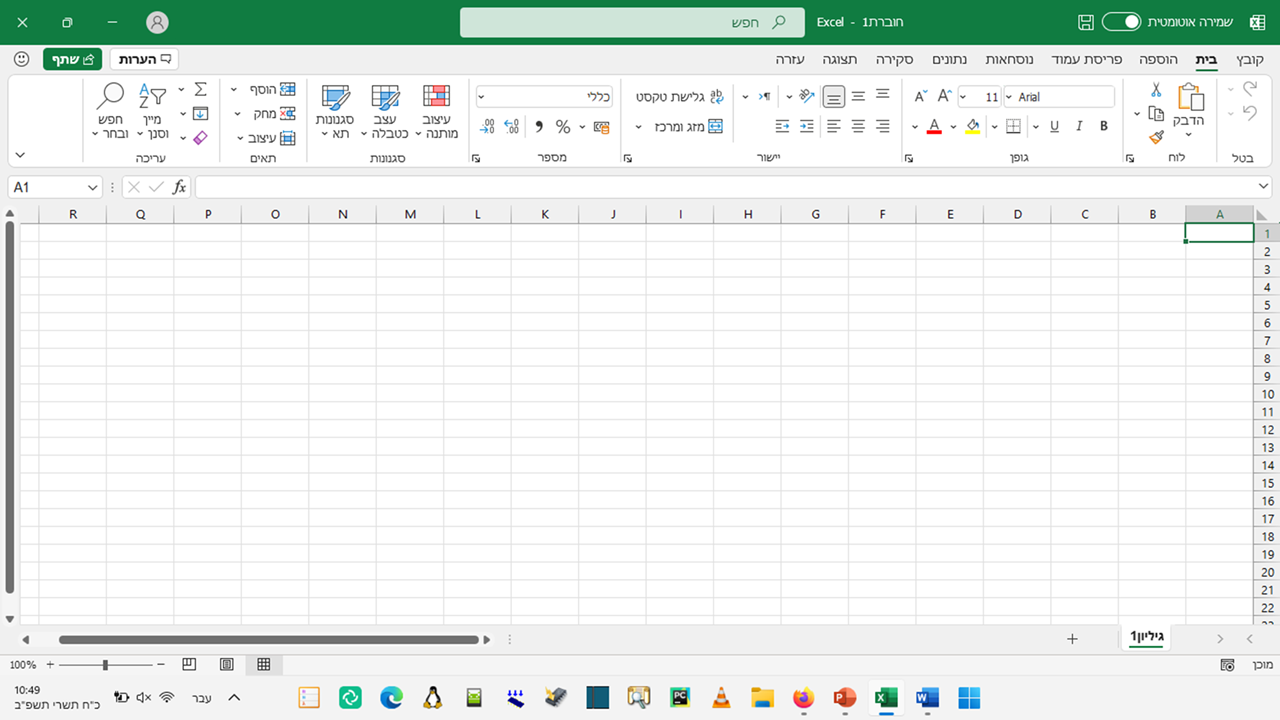Click the scissors Cut icon
1280x720 pixels.
[x=1156, y=90]
